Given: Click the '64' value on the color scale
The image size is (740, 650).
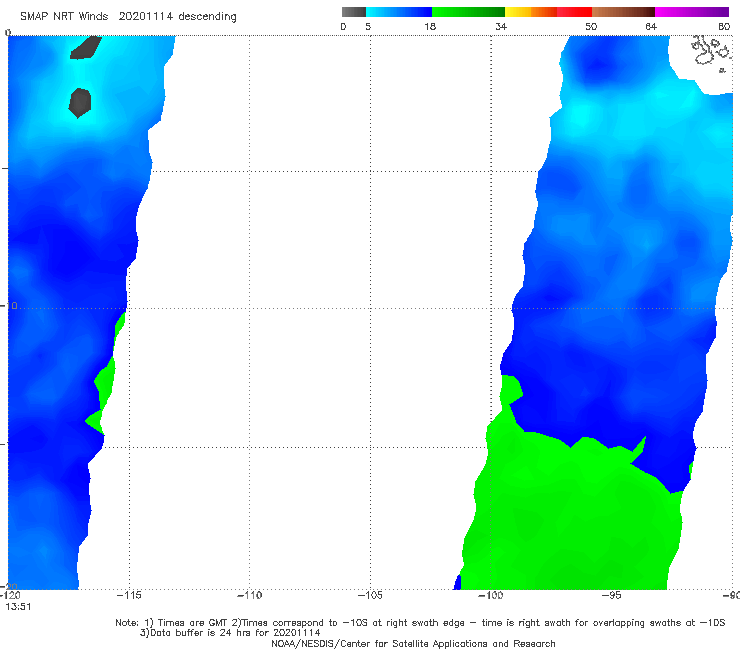Looking at the screenshot, I should 651,26.
